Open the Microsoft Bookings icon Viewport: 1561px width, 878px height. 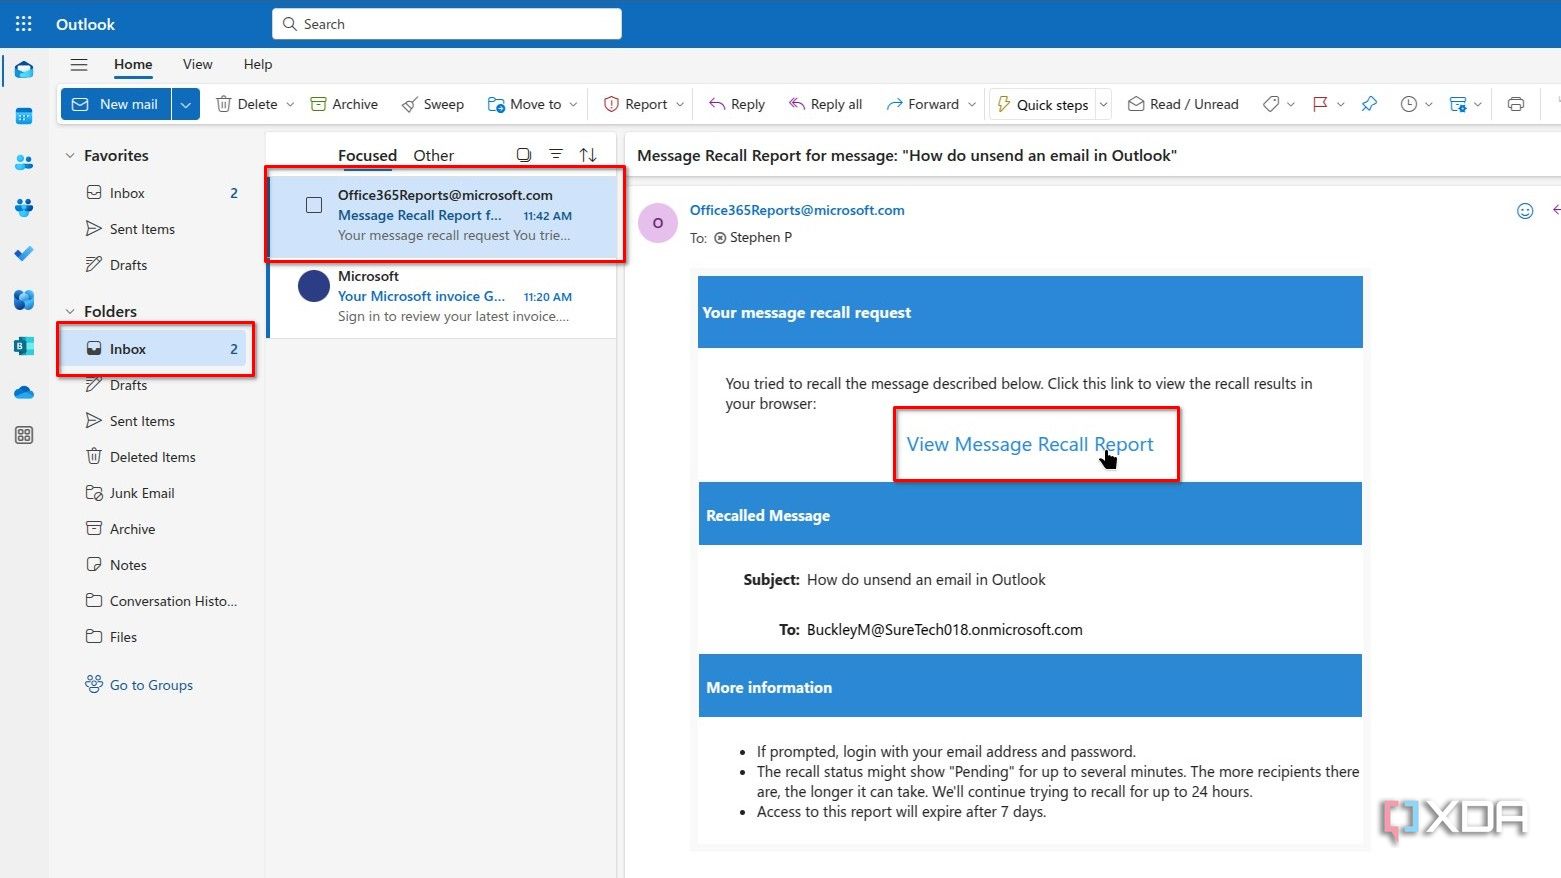(24, 345)
